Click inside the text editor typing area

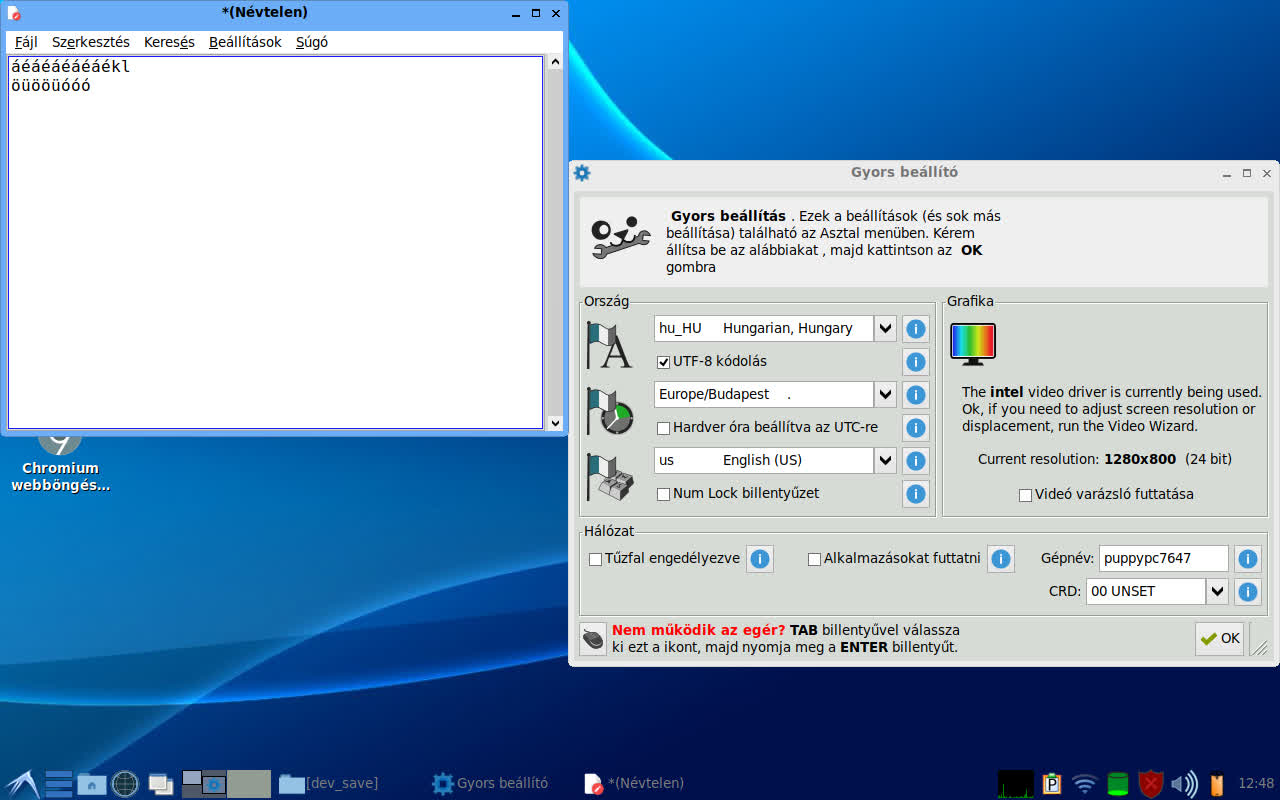click(275, 242)
